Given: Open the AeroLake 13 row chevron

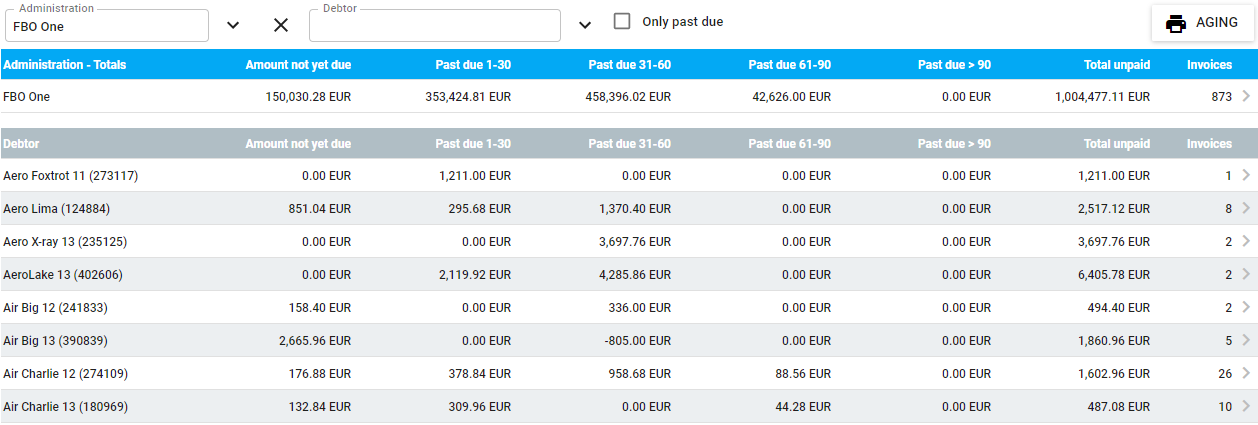Looking at the screenshot, I should point(1245,274).
